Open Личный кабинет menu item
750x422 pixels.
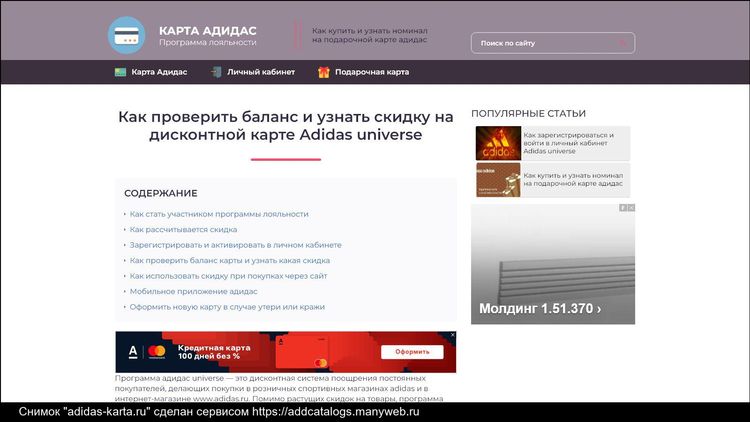[261, 72]
